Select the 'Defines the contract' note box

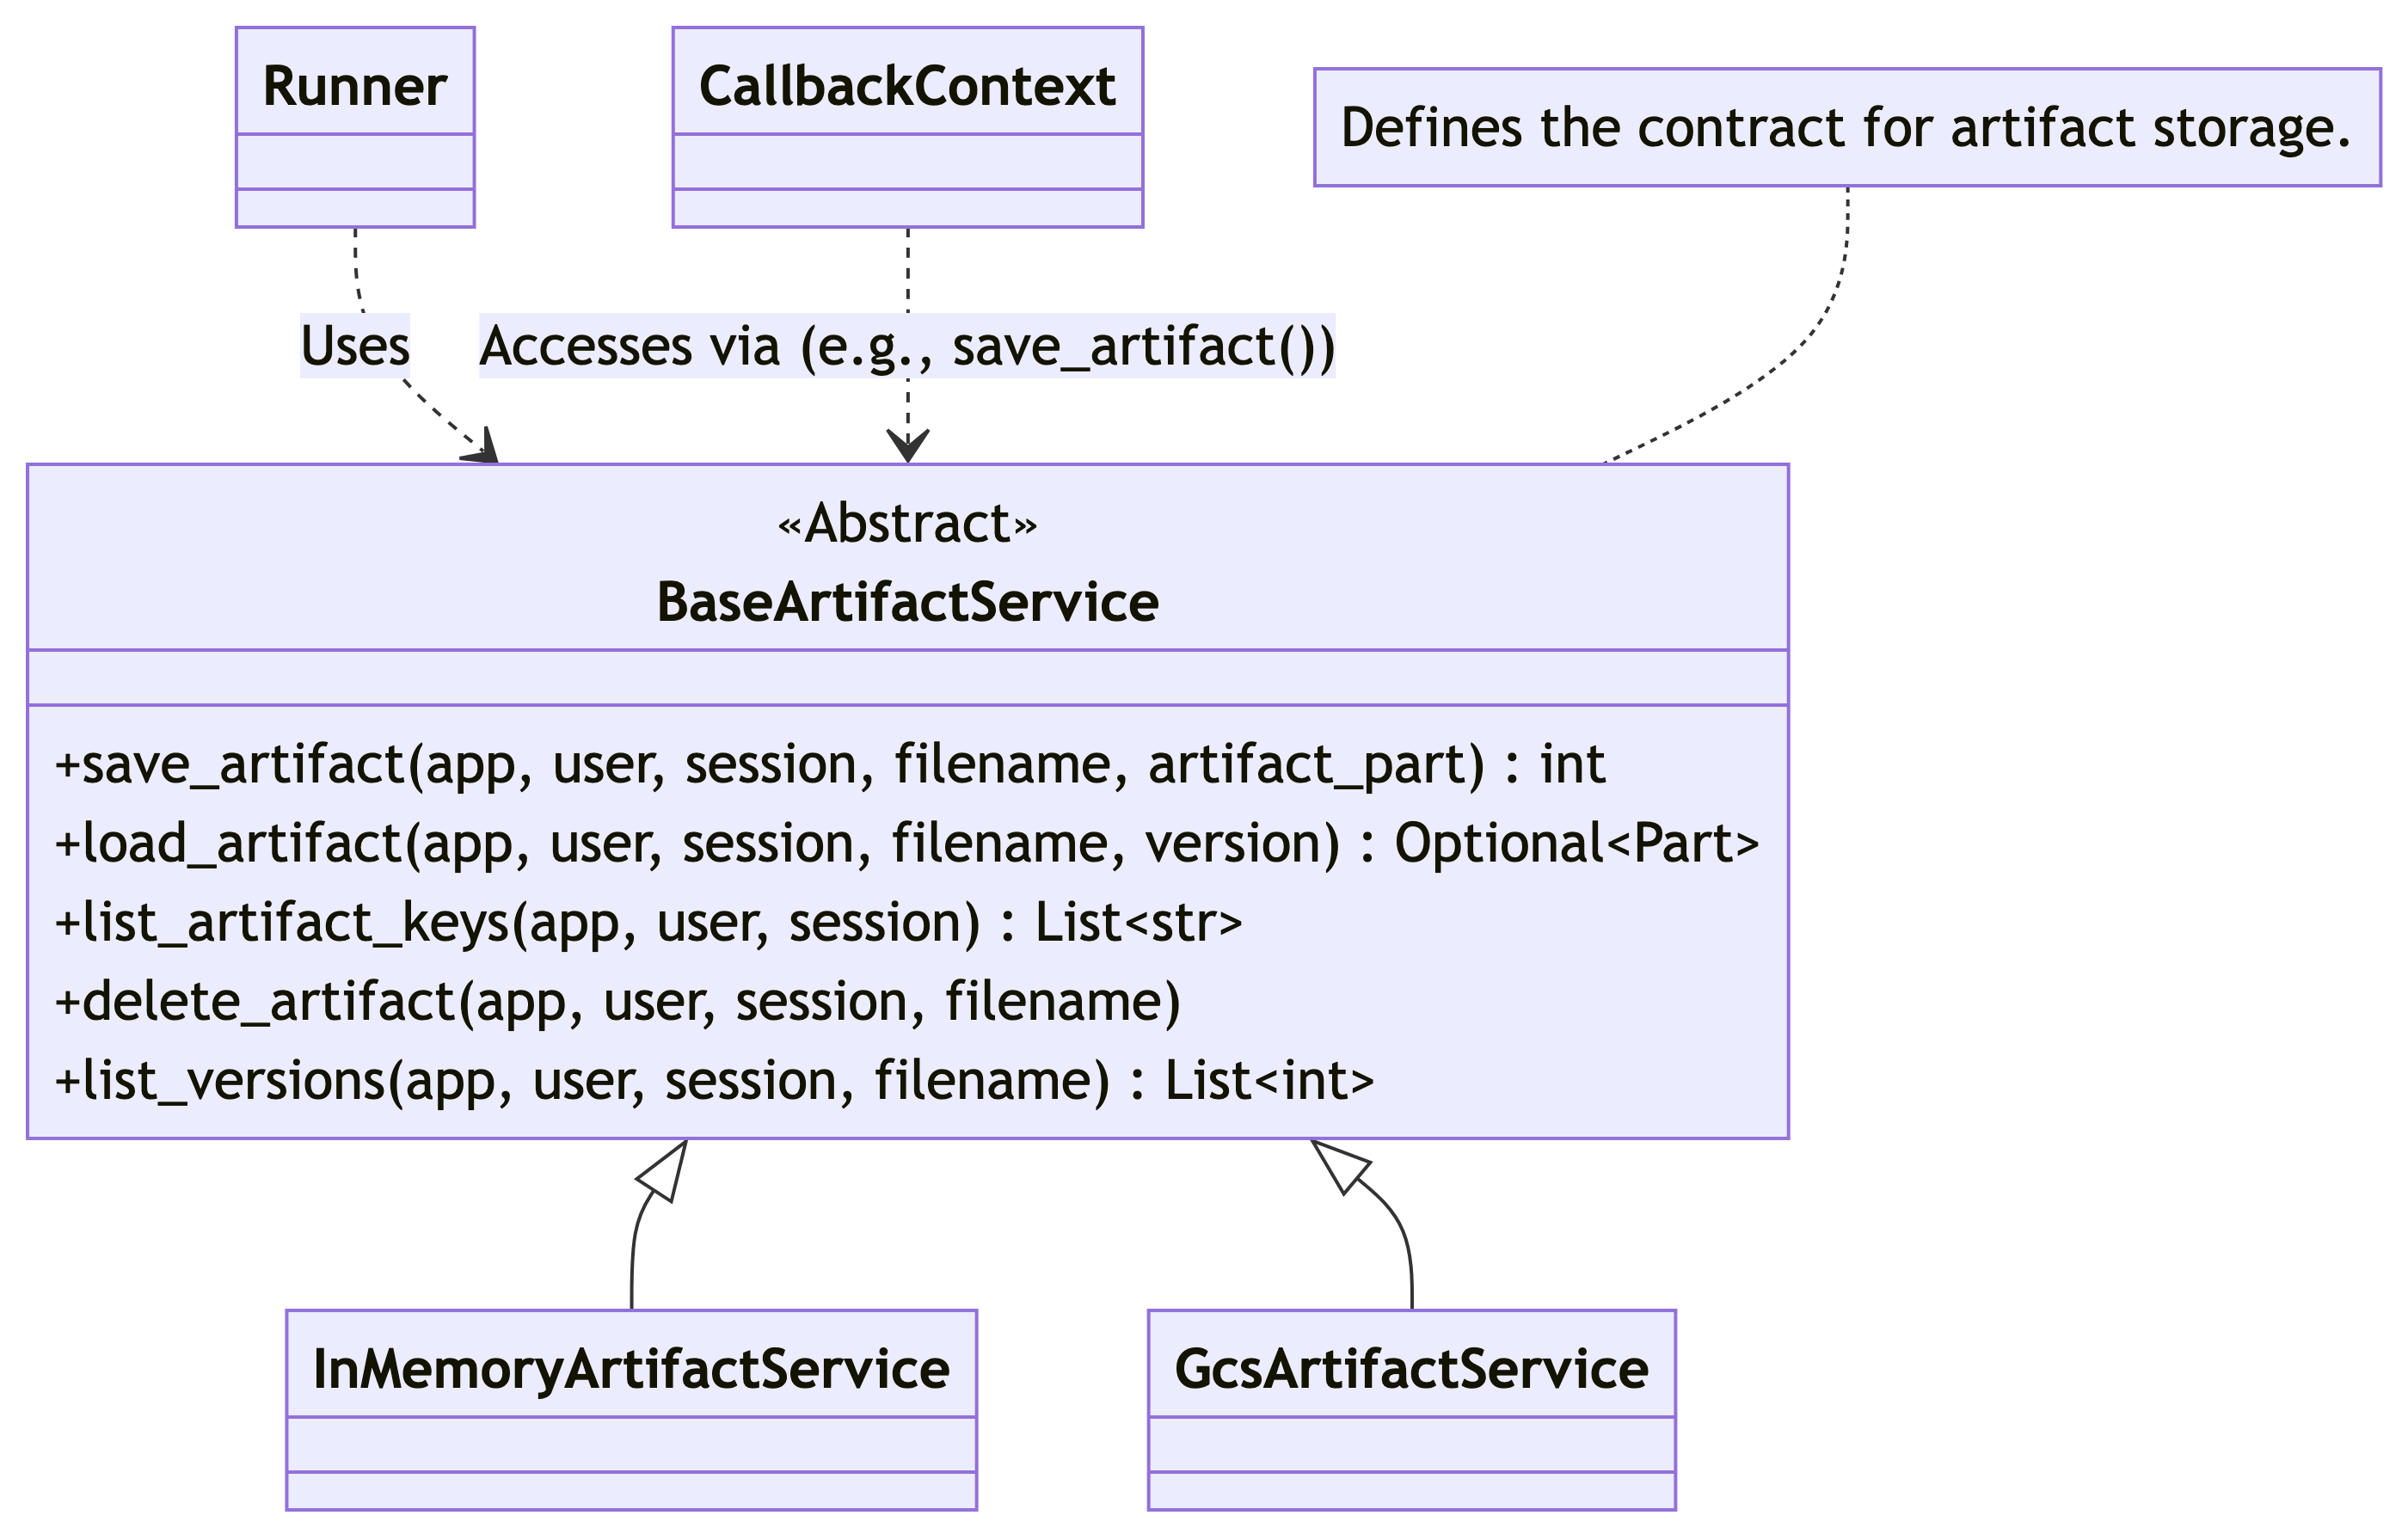point(1846,127)
